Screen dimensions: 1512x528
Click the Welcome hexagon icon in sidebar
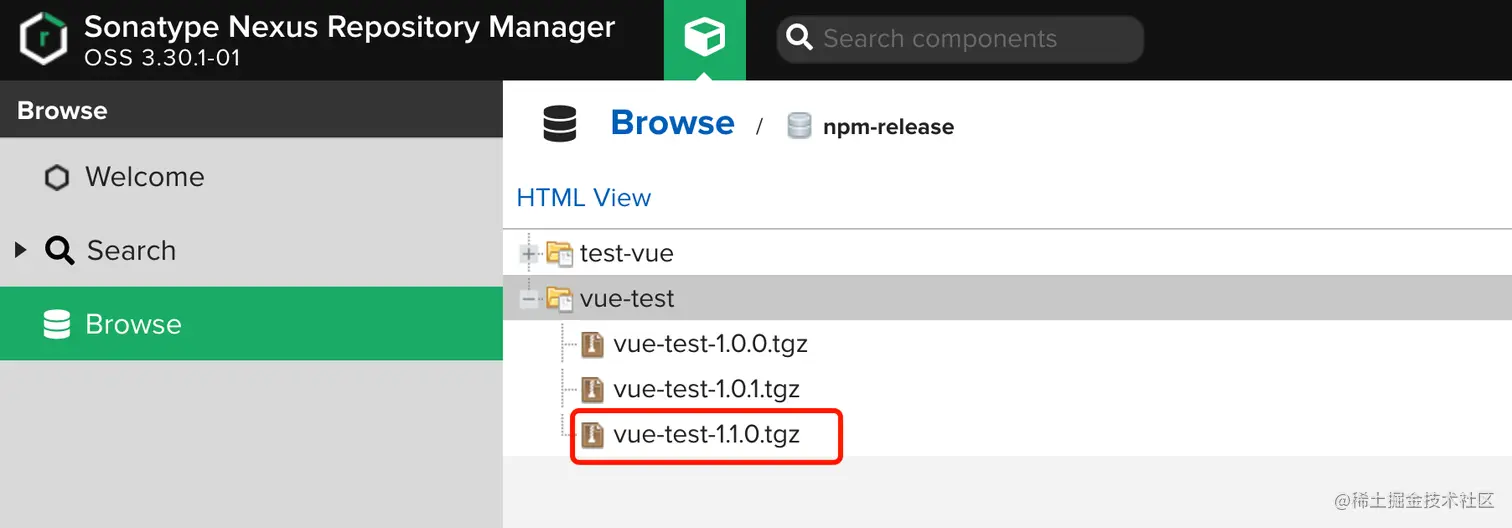(57, 177)
